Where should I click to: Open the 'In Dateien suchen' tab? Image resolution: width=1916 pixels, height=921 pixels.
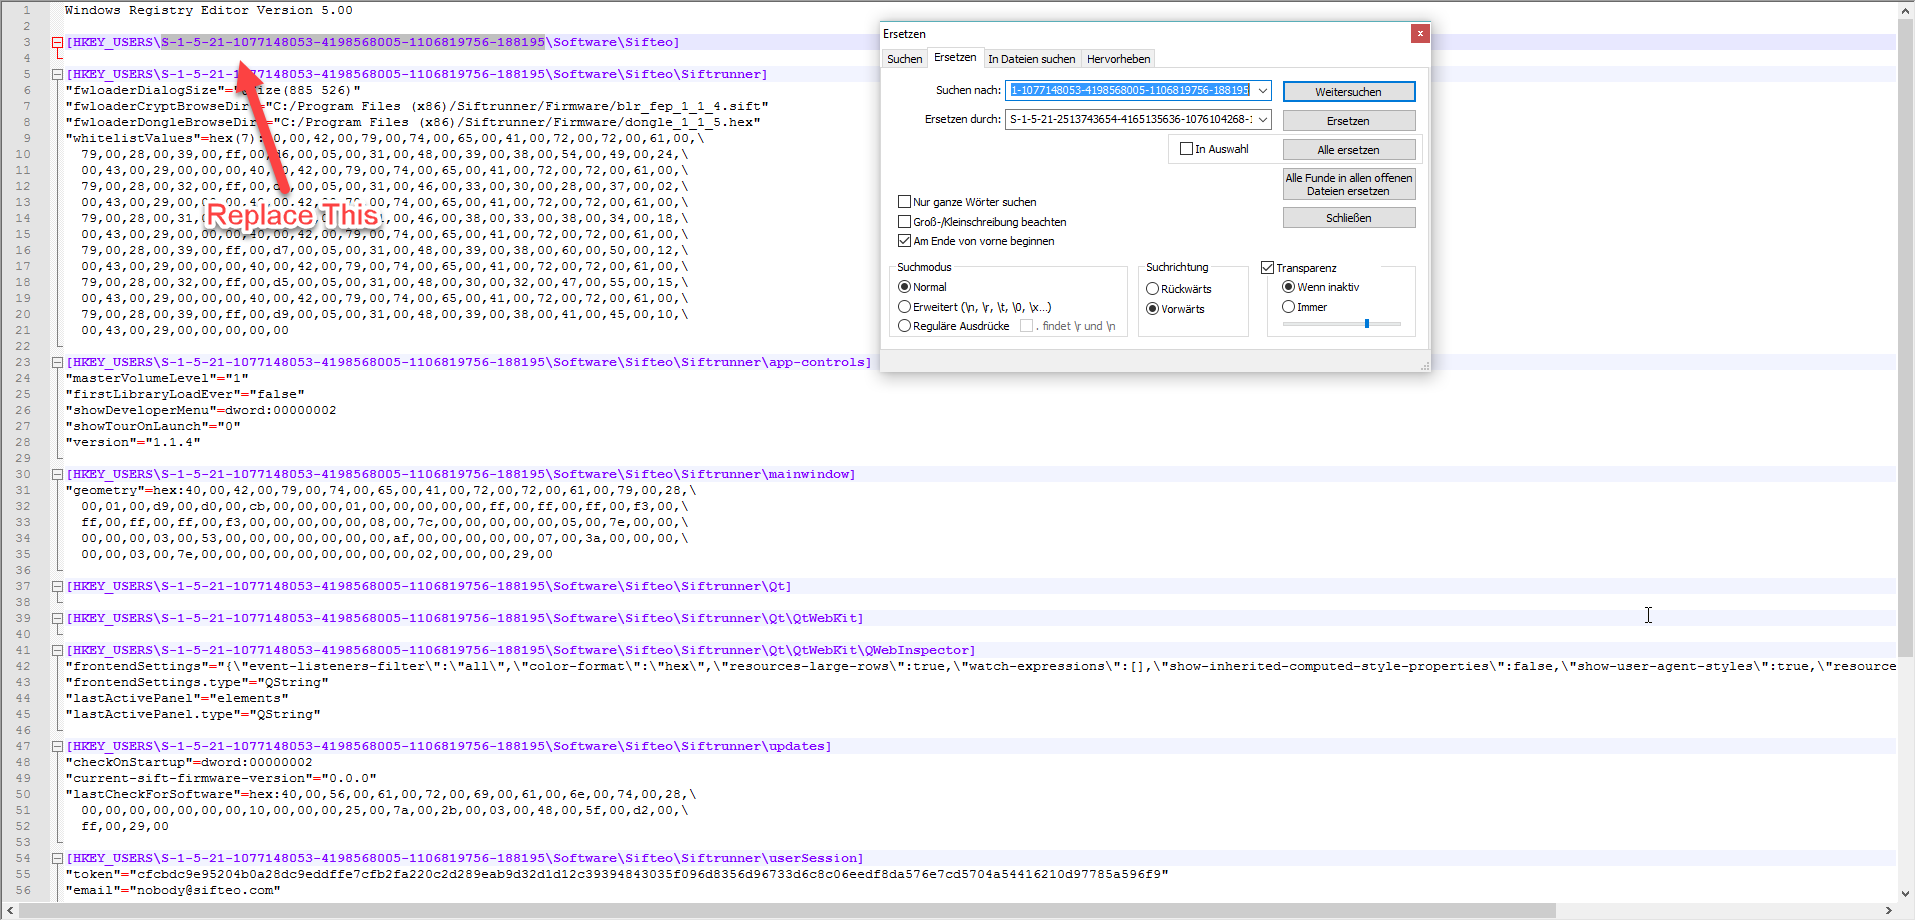point(1032,59)
